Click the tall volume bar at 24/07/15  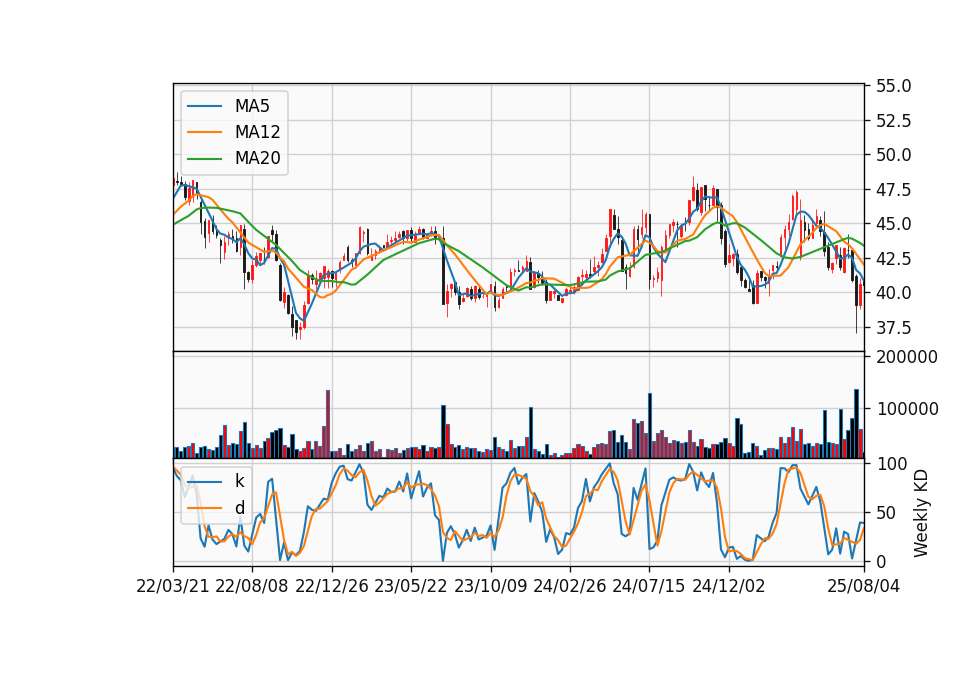[650, 426]
